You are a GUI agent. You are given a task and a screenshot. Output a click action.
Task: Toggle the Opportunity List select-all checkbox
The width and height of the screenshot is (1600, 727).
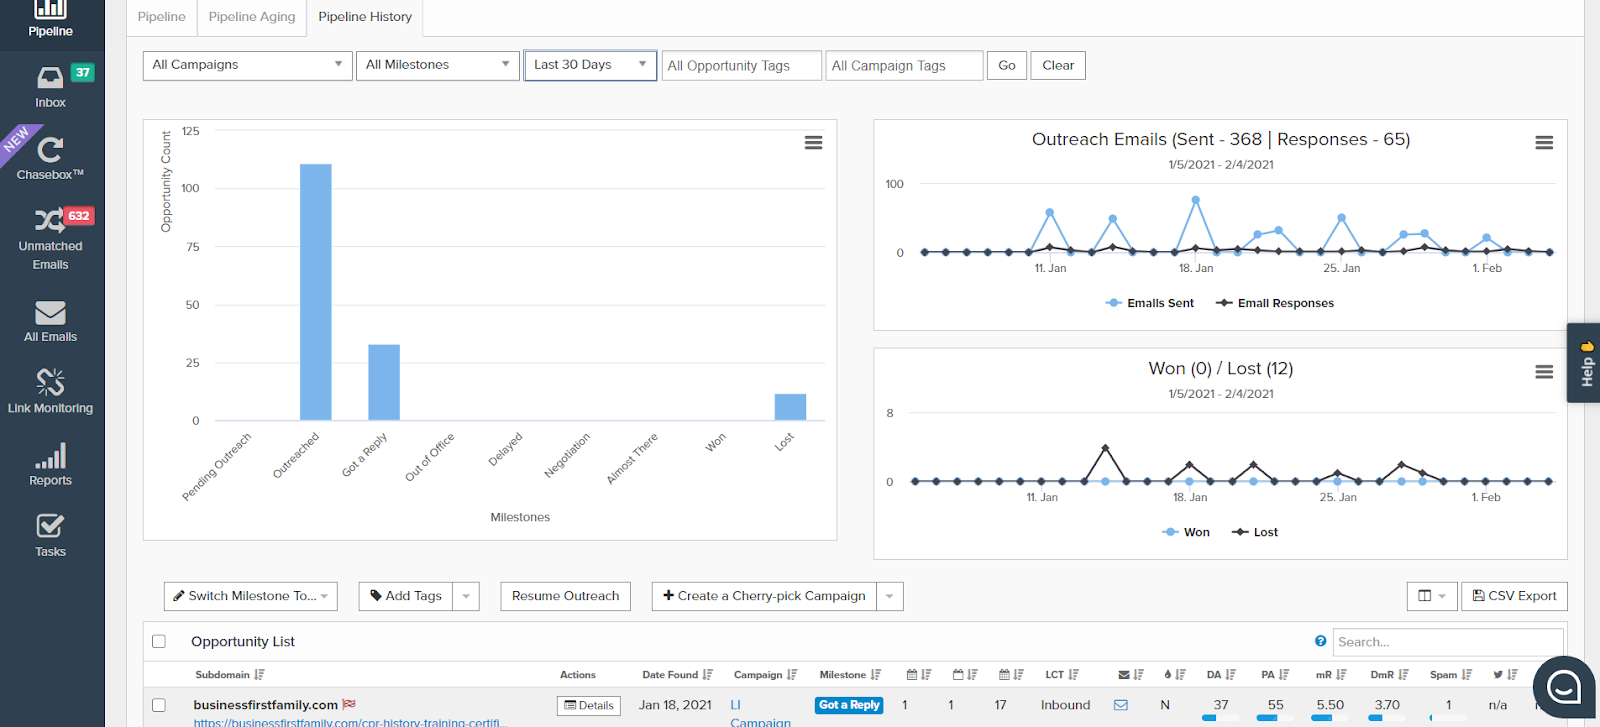[159, 641]
